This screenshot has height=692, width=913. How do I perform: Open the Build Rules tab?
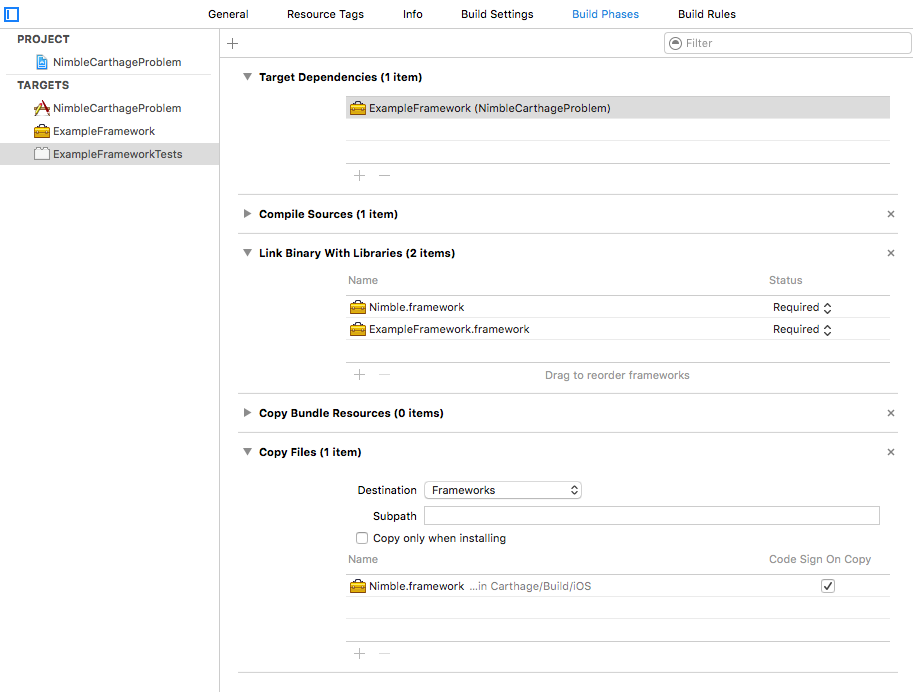click(x=706, y=14)
